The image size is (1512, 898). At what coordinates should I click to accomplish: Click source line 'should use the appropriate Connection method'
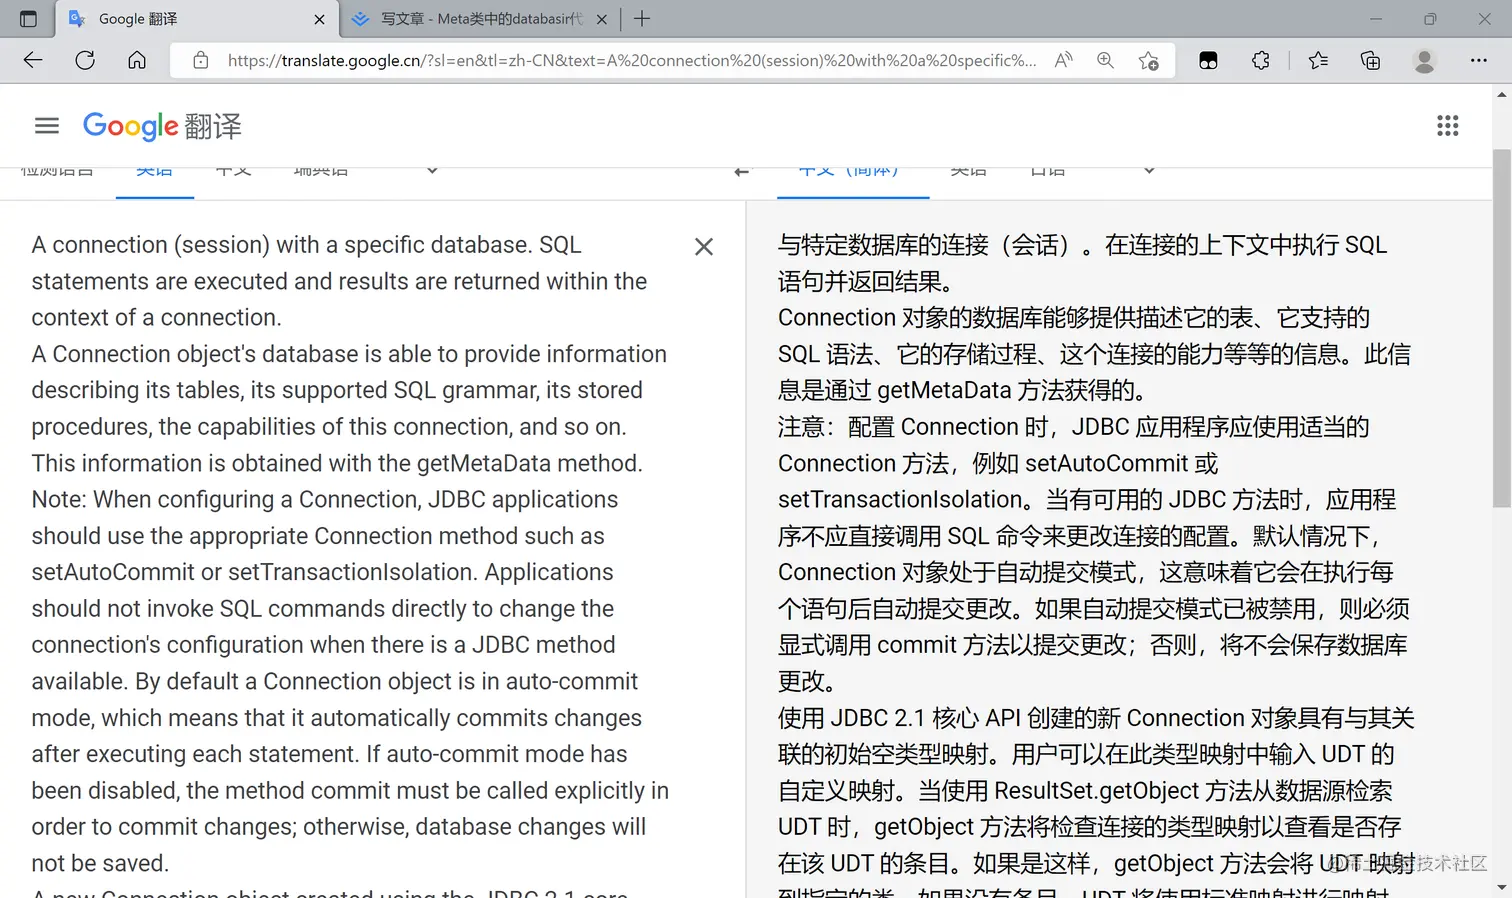318,536
